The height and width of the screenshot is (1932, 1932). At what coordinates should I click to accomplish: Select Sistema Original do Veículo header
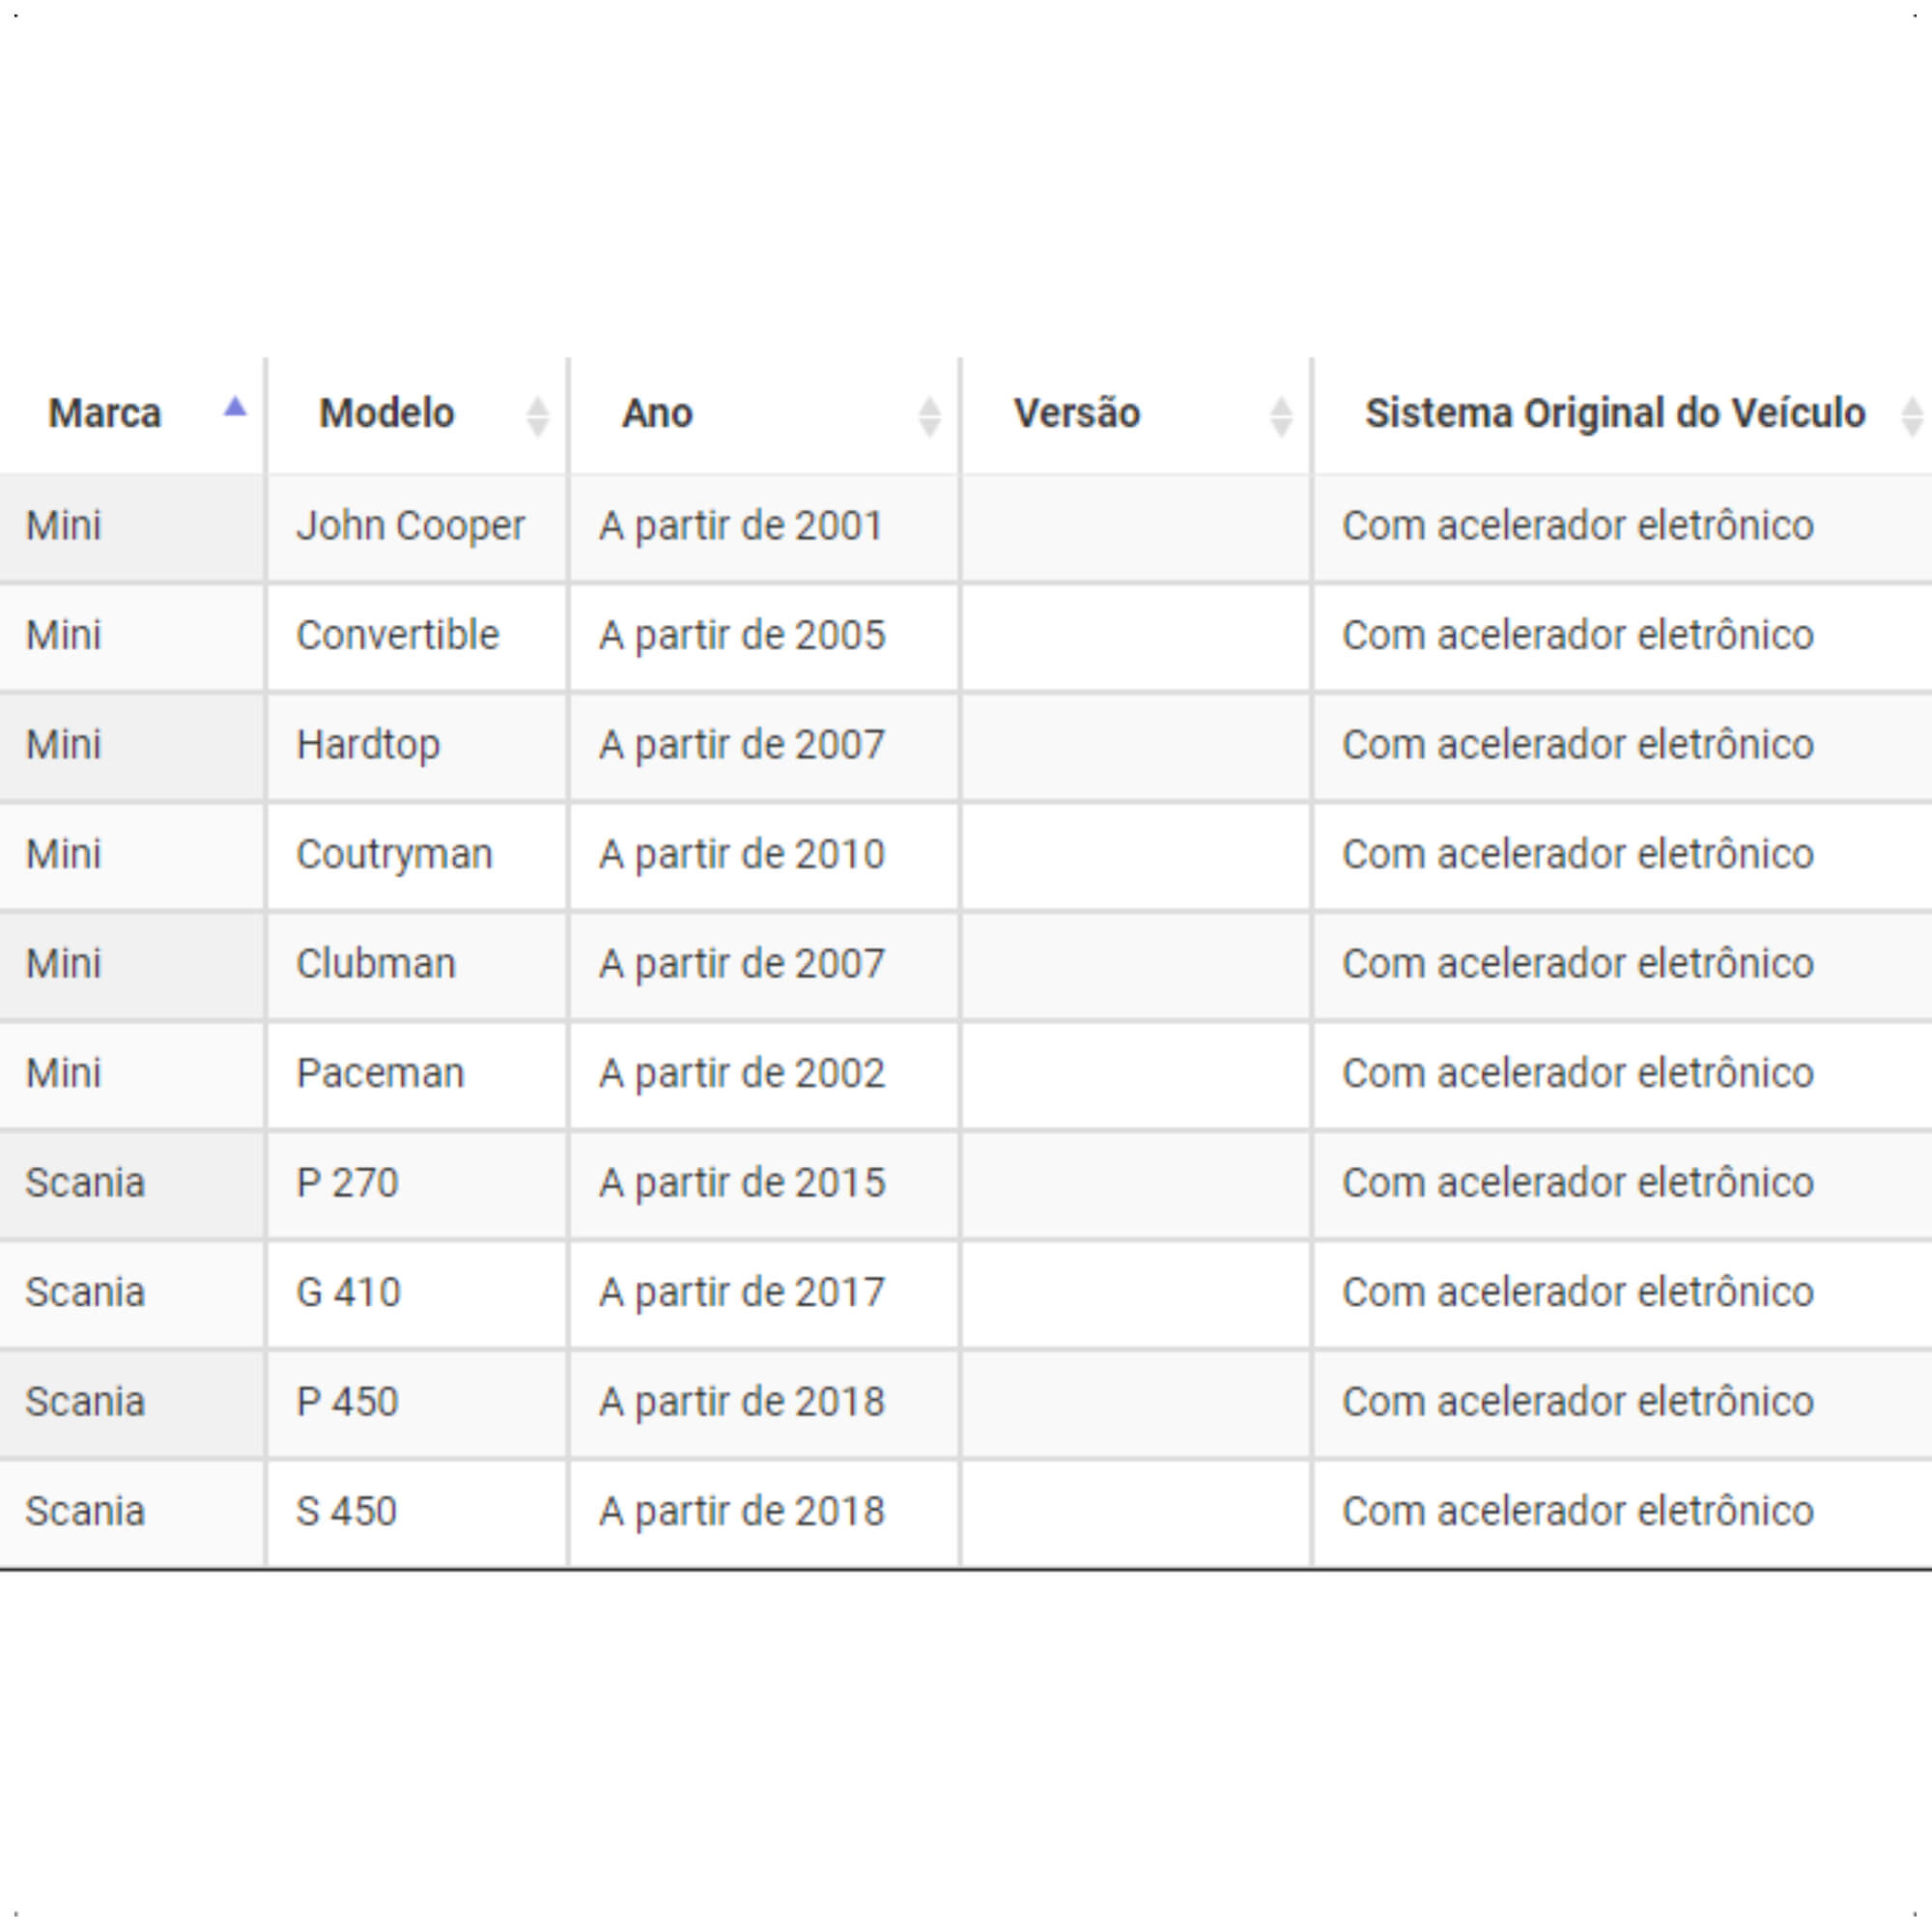(1622, 414)
